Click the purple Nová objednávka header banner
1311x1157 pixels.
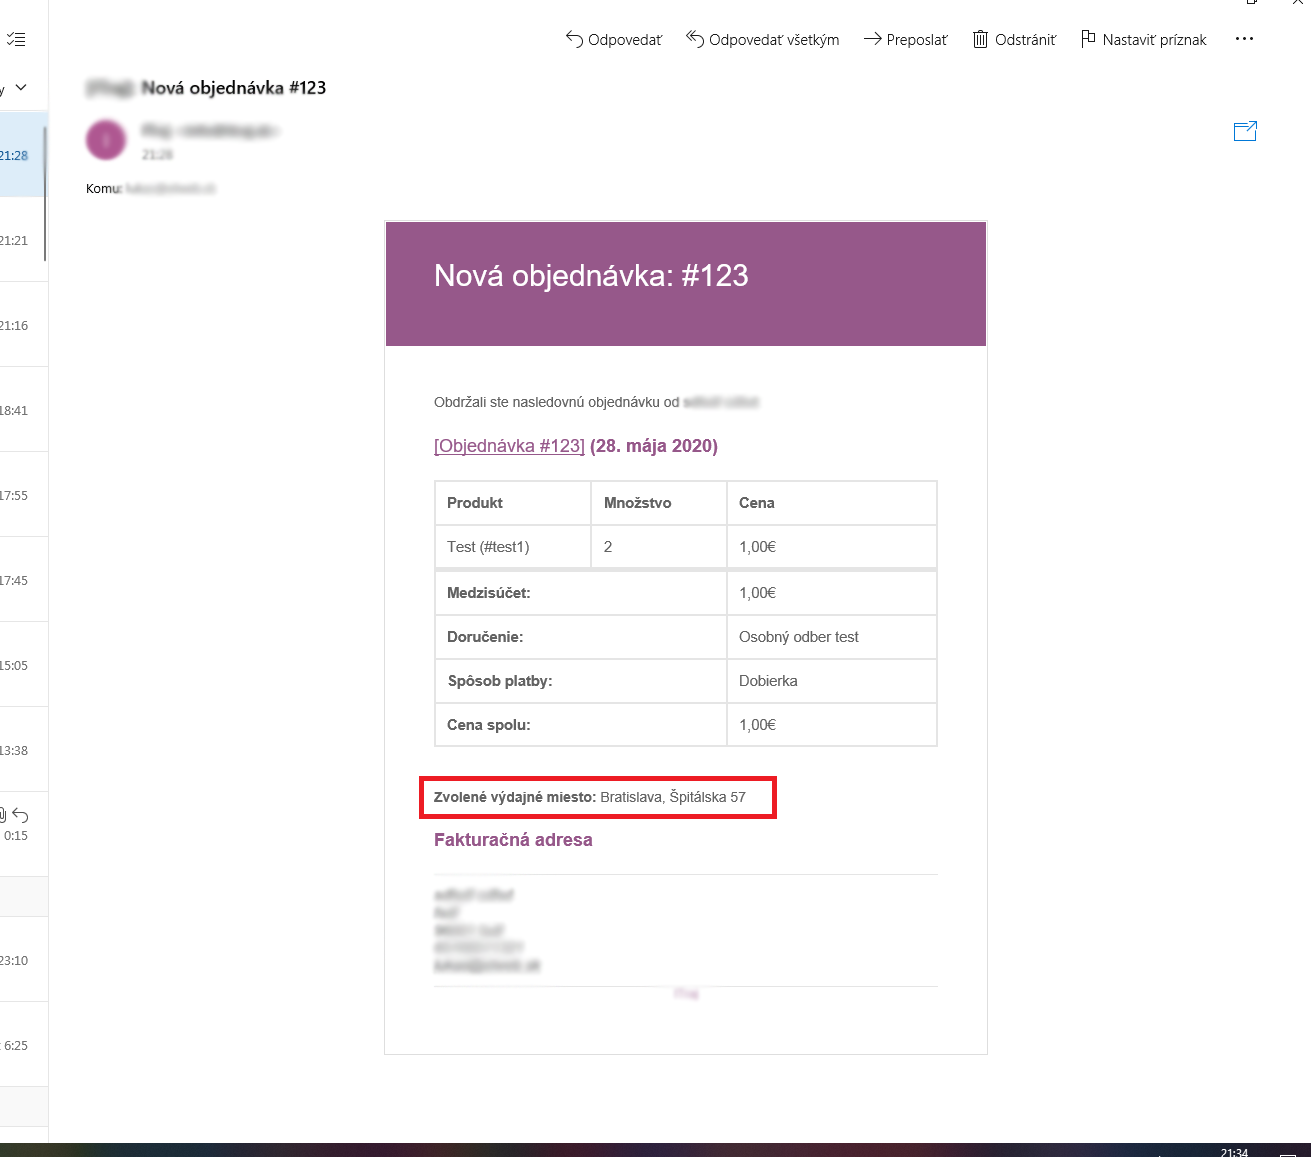686,284
